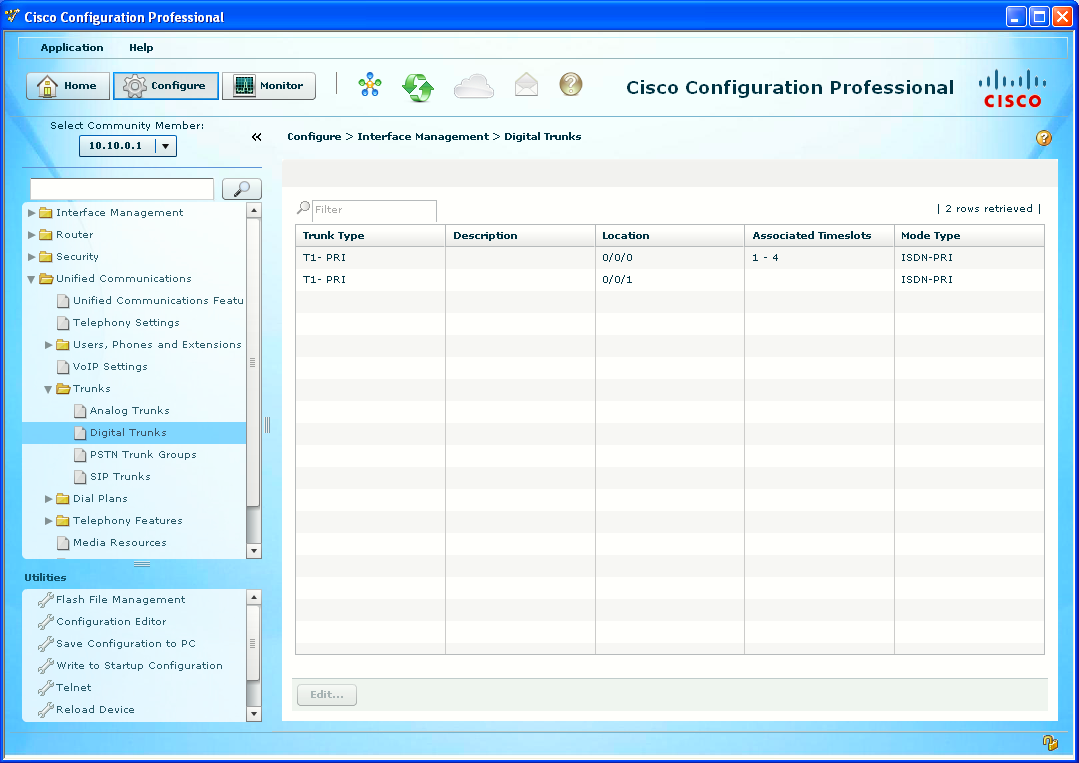
Task: Expand the Router folder
Action: tap(32, 235)
